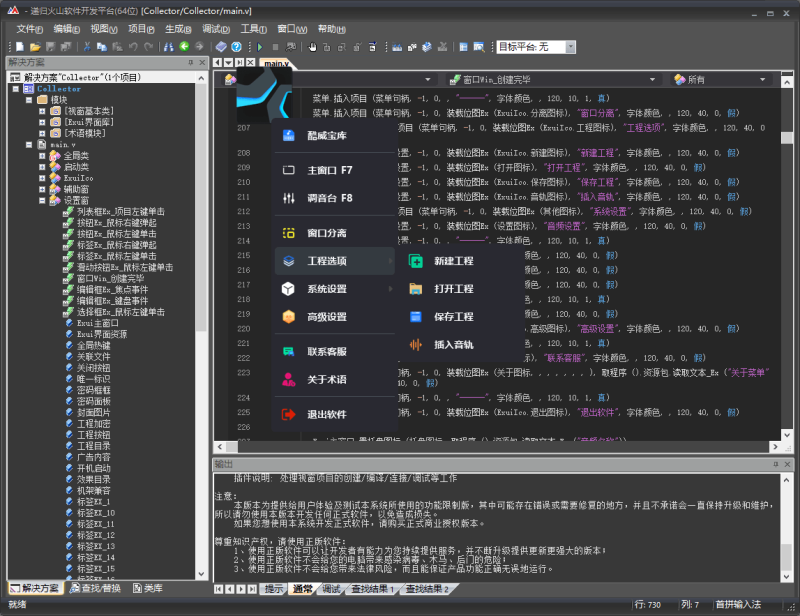Click the 插入音轨 waveform icon
The image size is (800, 616).
click(416, 345)
